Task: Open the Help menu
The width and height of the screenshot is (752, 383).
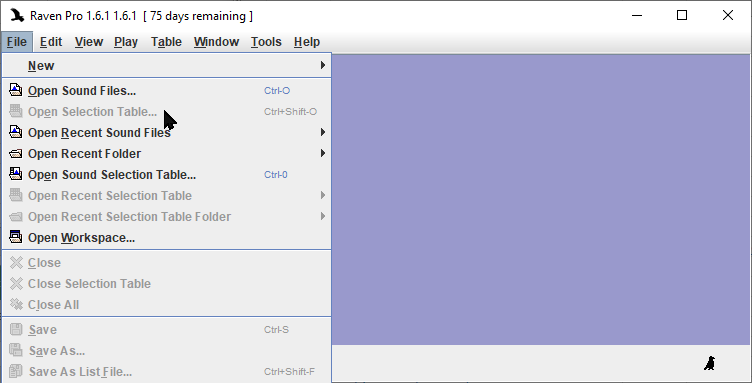Action: click(307, 42)
